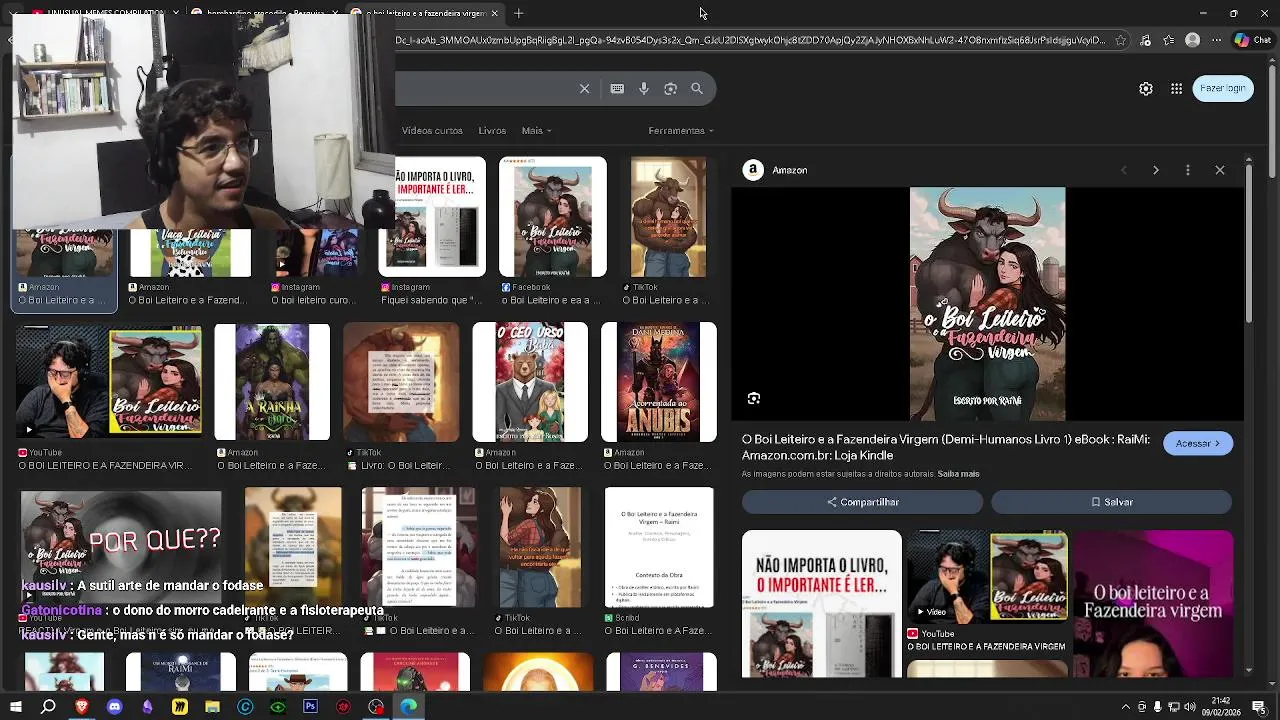Open Scribd document result thumbnail
Viewport: 1280px width, 720px height.
pos(659,547)
